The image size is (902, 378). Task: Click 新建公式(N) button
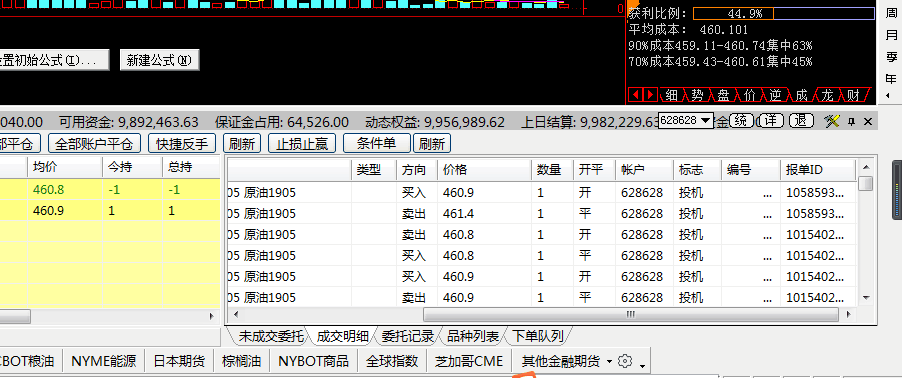(x=159, y=60)
